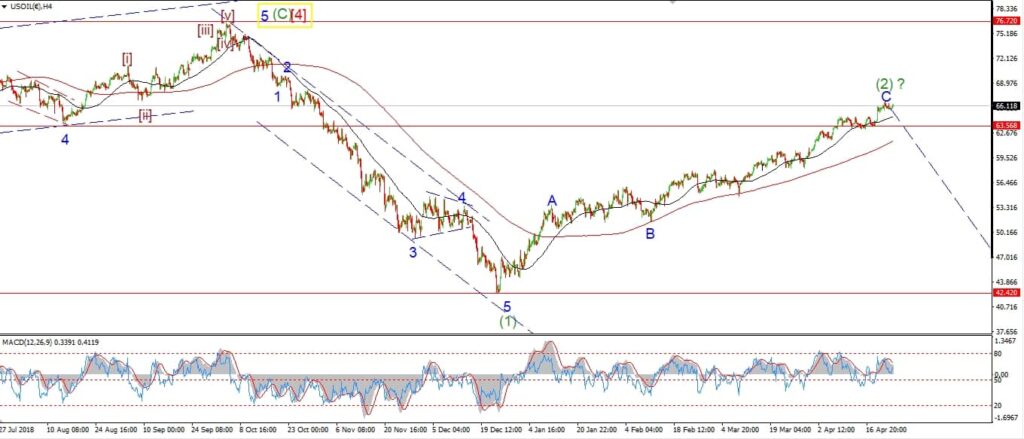Click the 8 Oct 16:00 date label
This screenshot has height=439, width=1024.
259,430
